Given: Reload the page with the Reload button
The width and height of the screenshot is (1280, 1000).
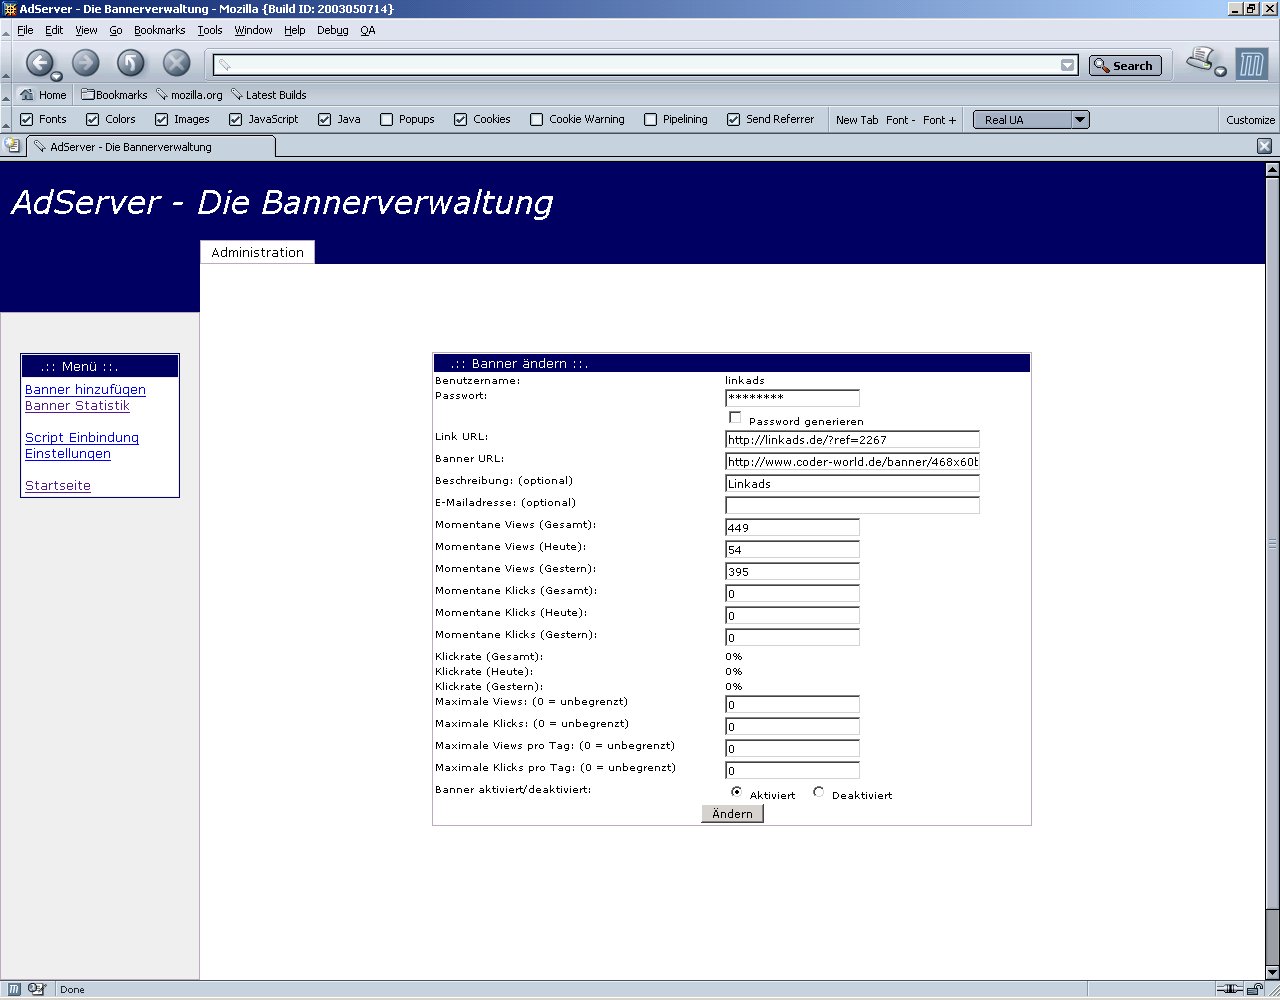Looking at the screenshot, I should (x=131, y=63).
